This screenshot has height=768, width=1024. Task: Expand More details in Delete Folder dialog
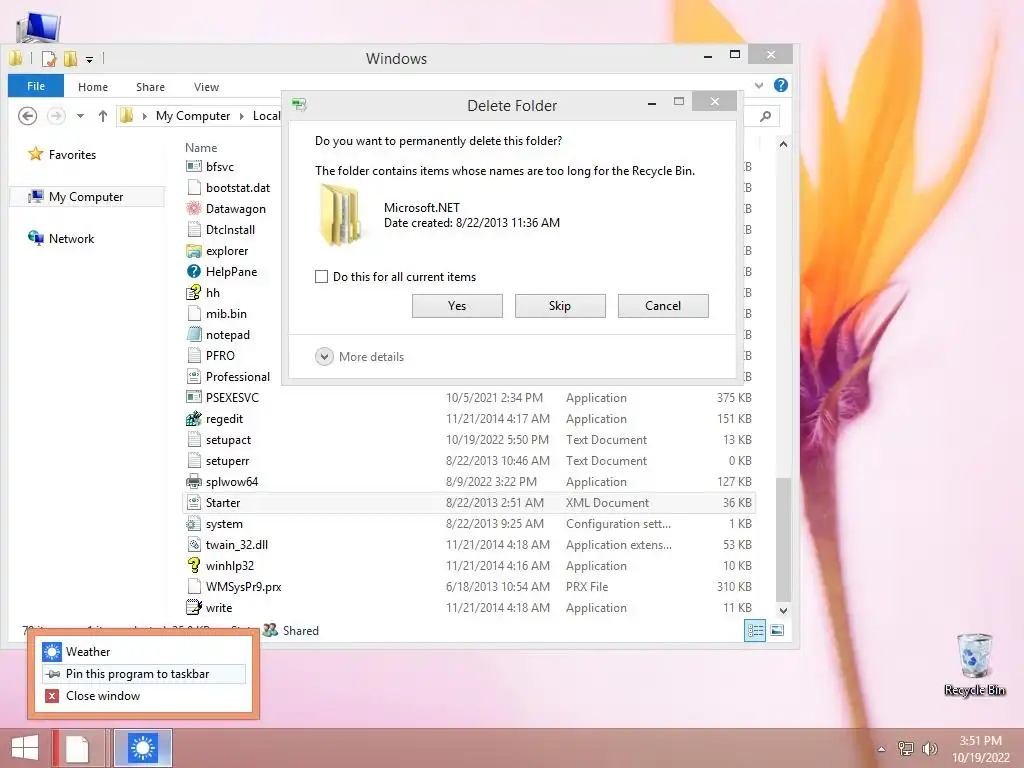[x=360, y=357]
